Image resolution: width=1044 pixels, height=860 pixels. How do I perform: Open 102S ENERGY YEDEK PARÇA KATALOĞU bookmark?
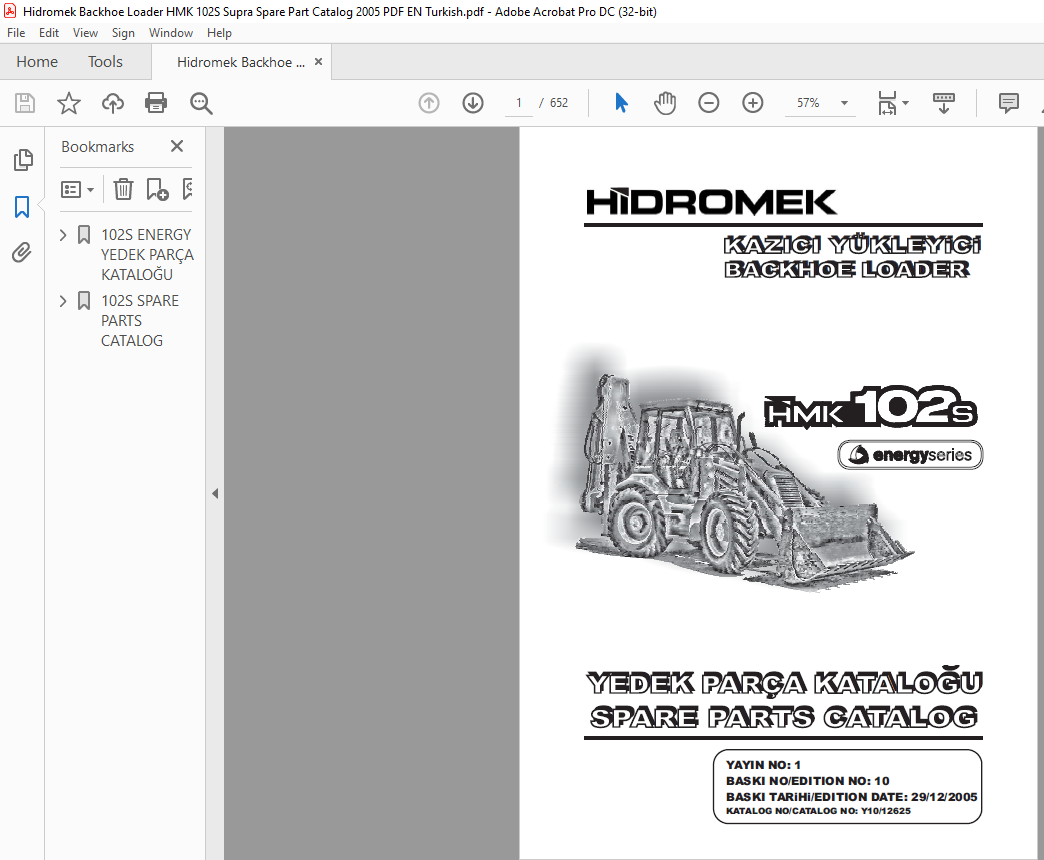click(147, 254)
